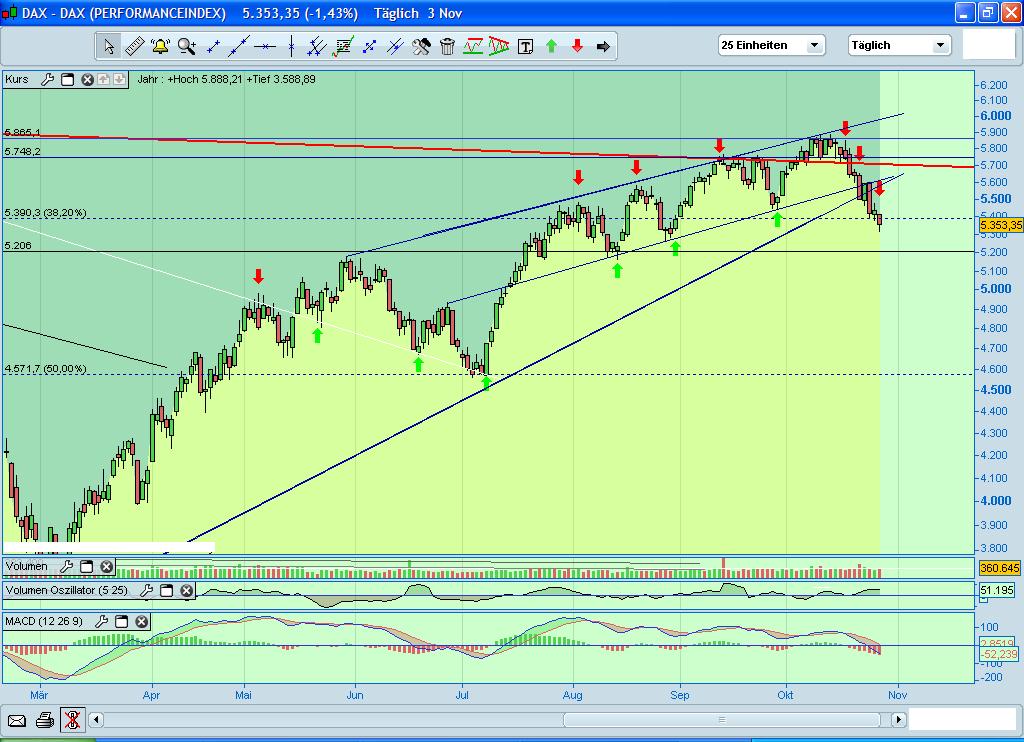Select the pointer selection tool

(x=106, y=45)
